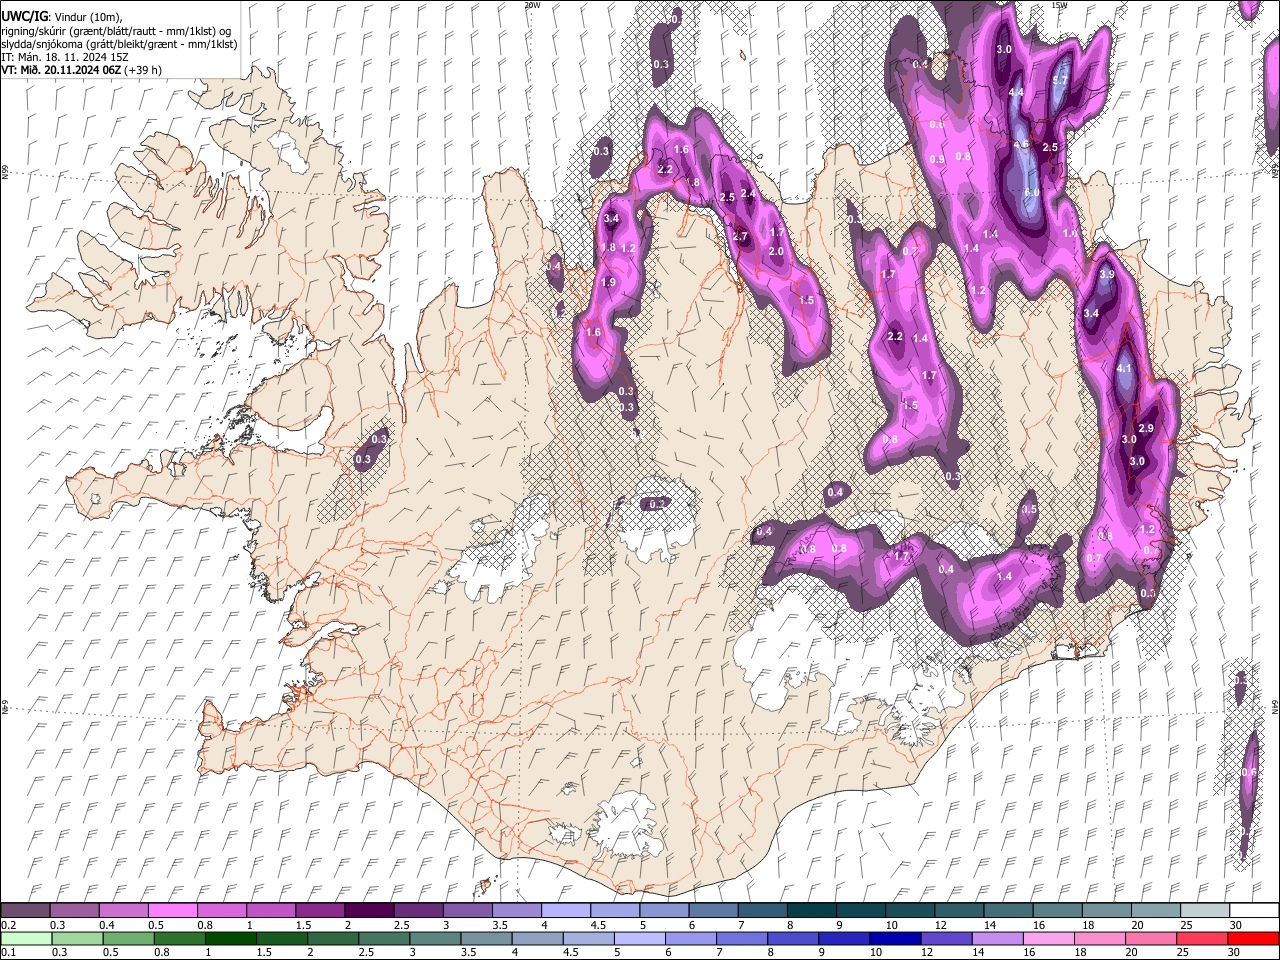Click the bright red lower swatch after 30
The width and height of the screenshot is (1280, 960).
[x=1253, y=939]
